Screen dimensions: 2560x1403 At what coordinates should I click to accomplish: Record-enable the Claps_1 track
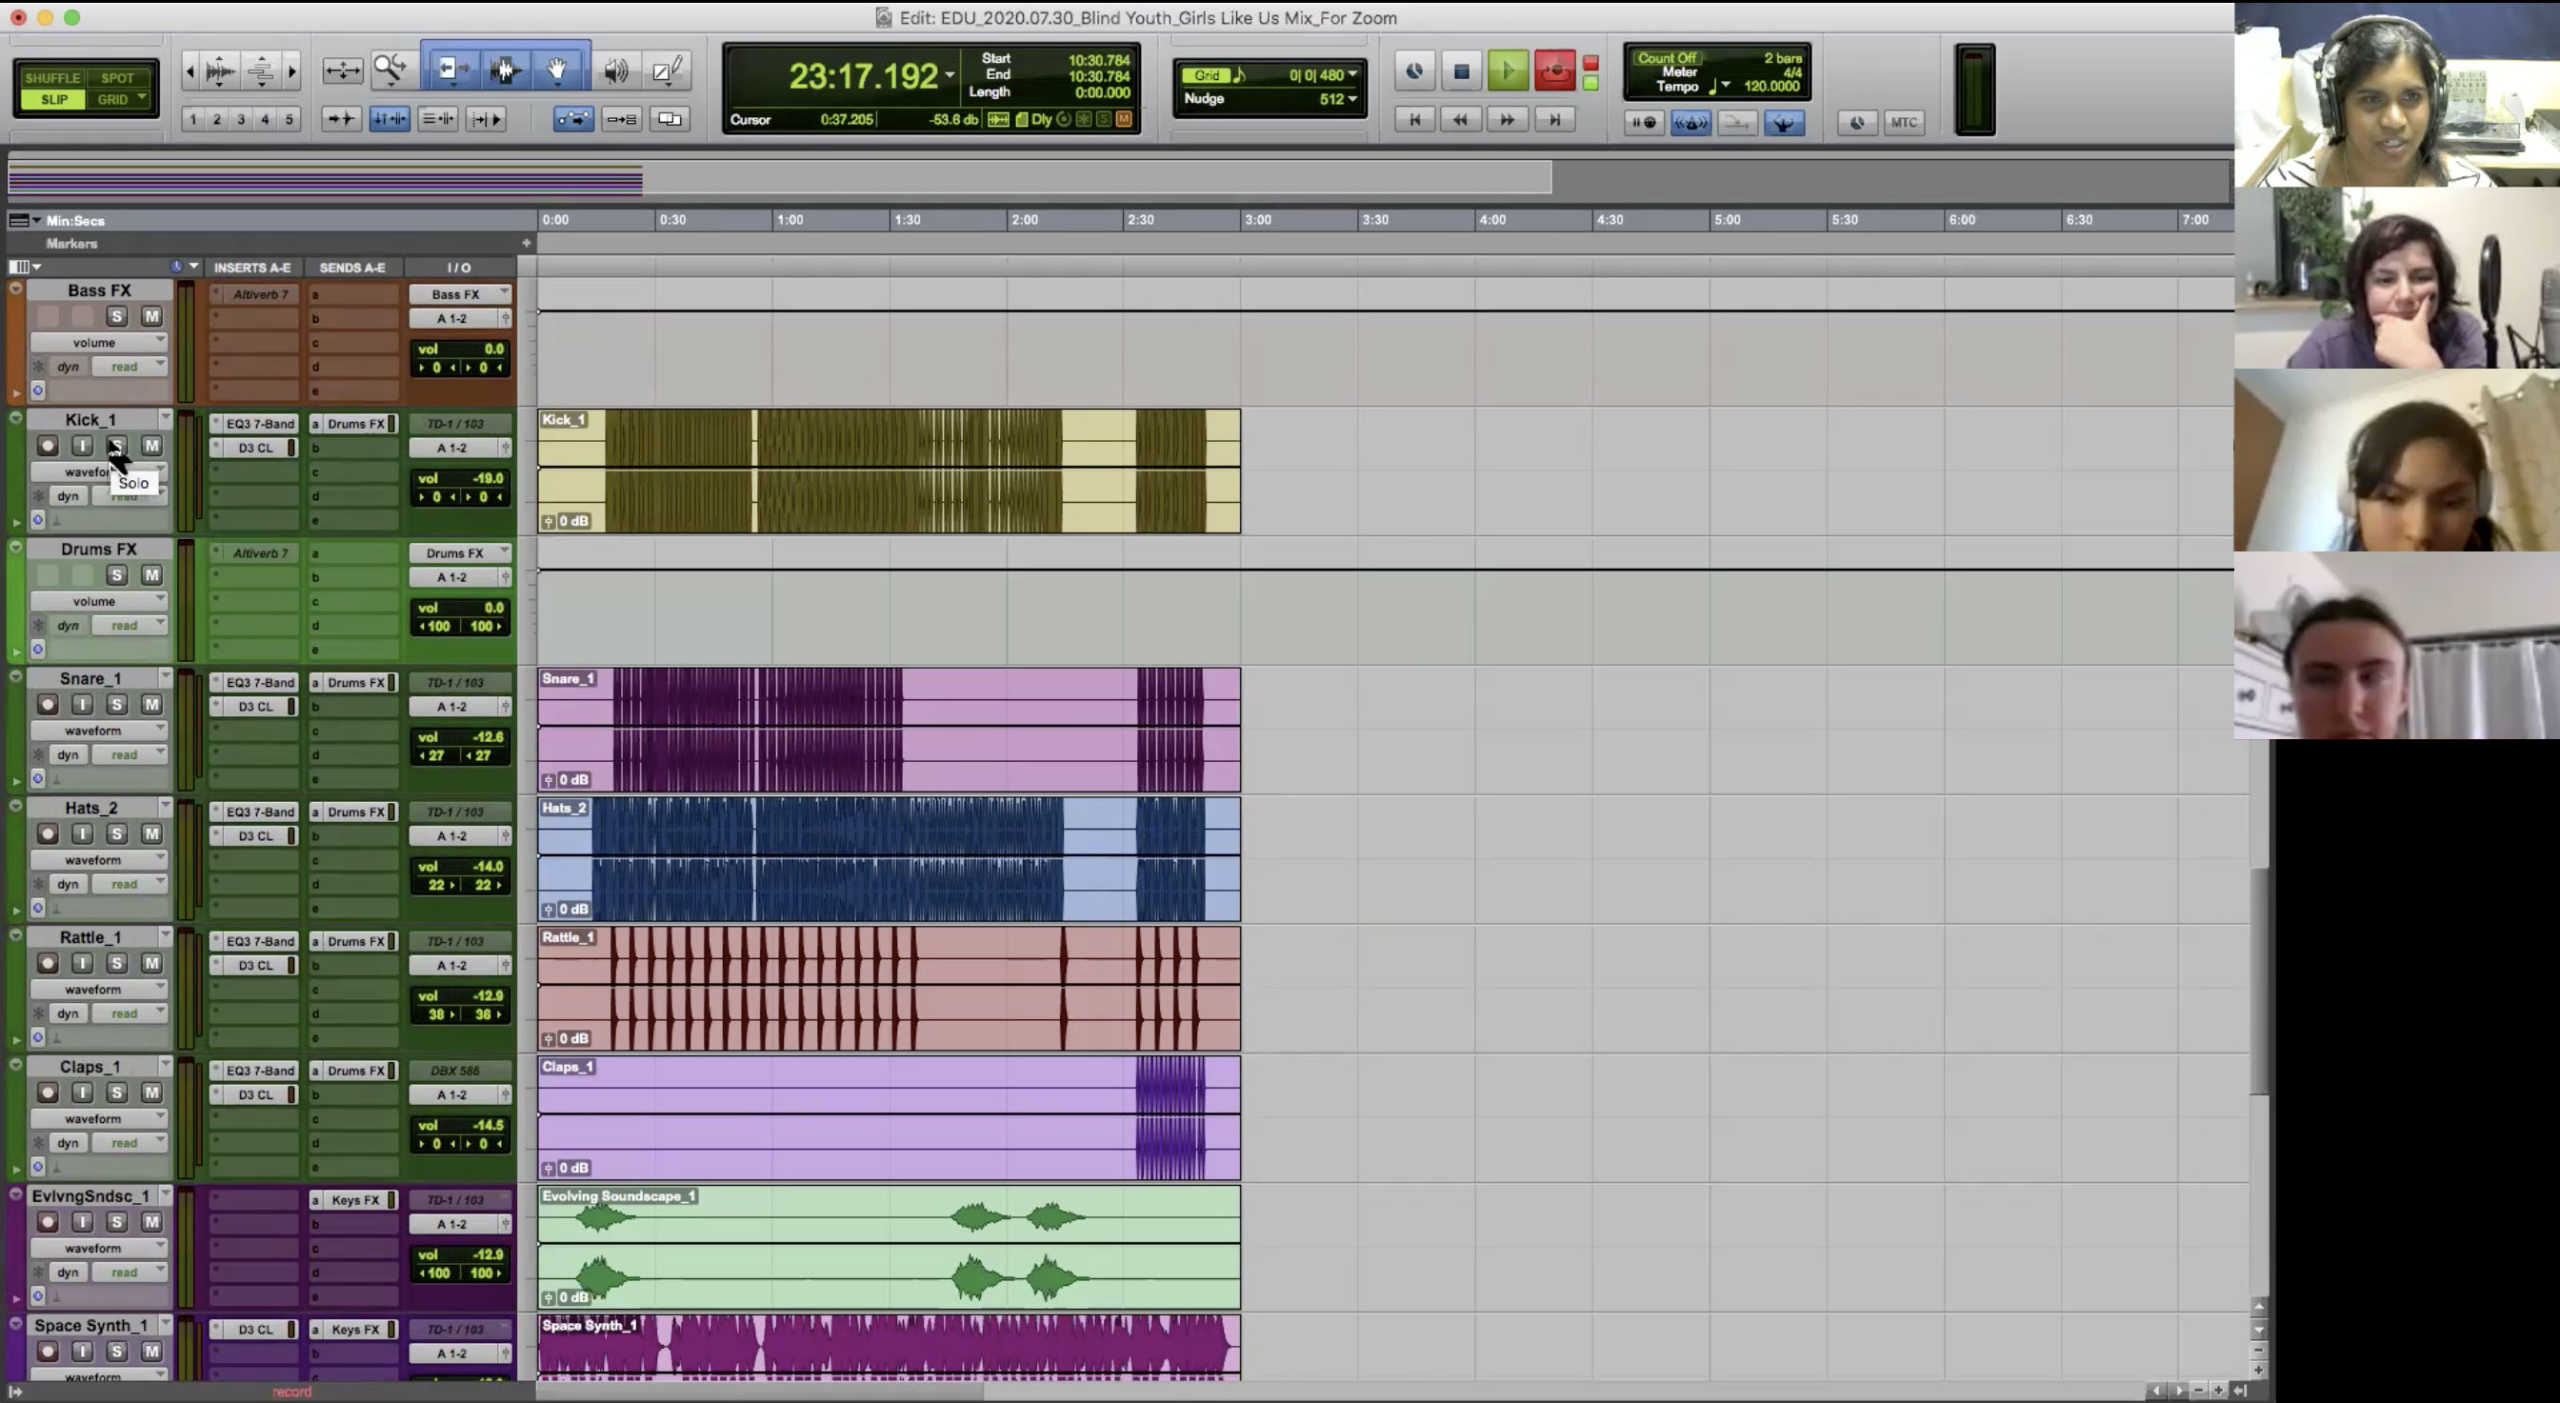(x=47, y=1093)
